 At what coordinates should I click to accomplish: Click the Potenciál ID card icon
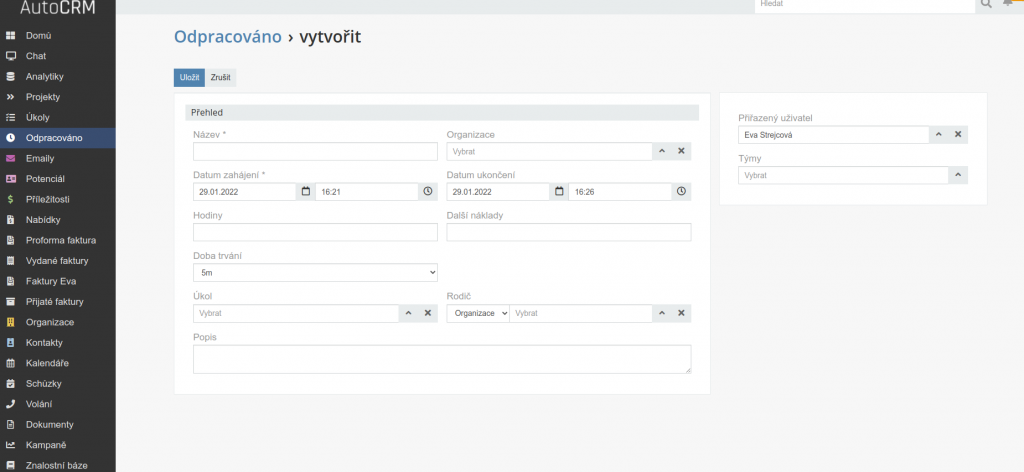(10, 179)
